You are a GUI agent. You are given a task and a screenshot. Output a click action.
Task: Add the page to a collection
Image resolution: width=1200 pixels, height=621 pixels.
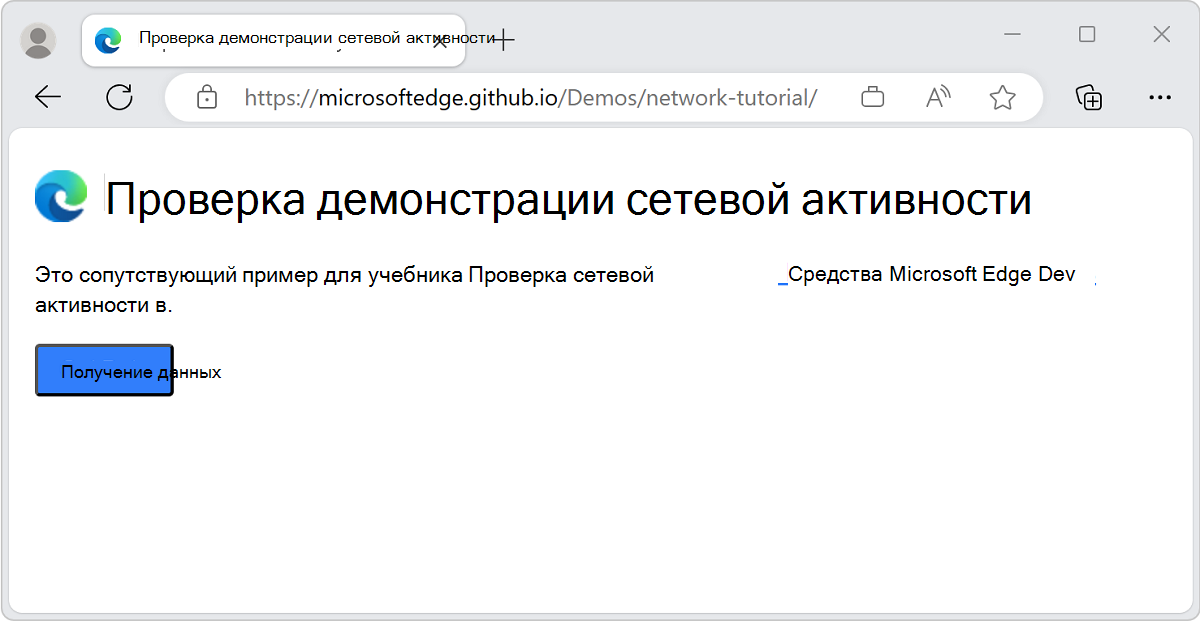(x=1090, y=97)
